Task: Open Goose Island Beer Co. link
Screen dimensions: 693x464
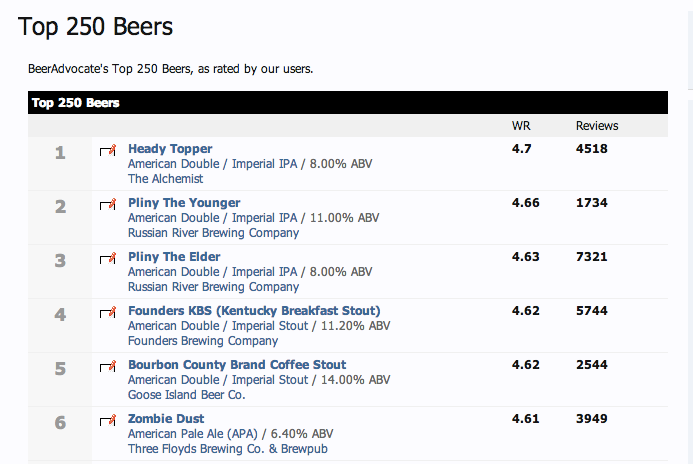Action: [187, 395]
